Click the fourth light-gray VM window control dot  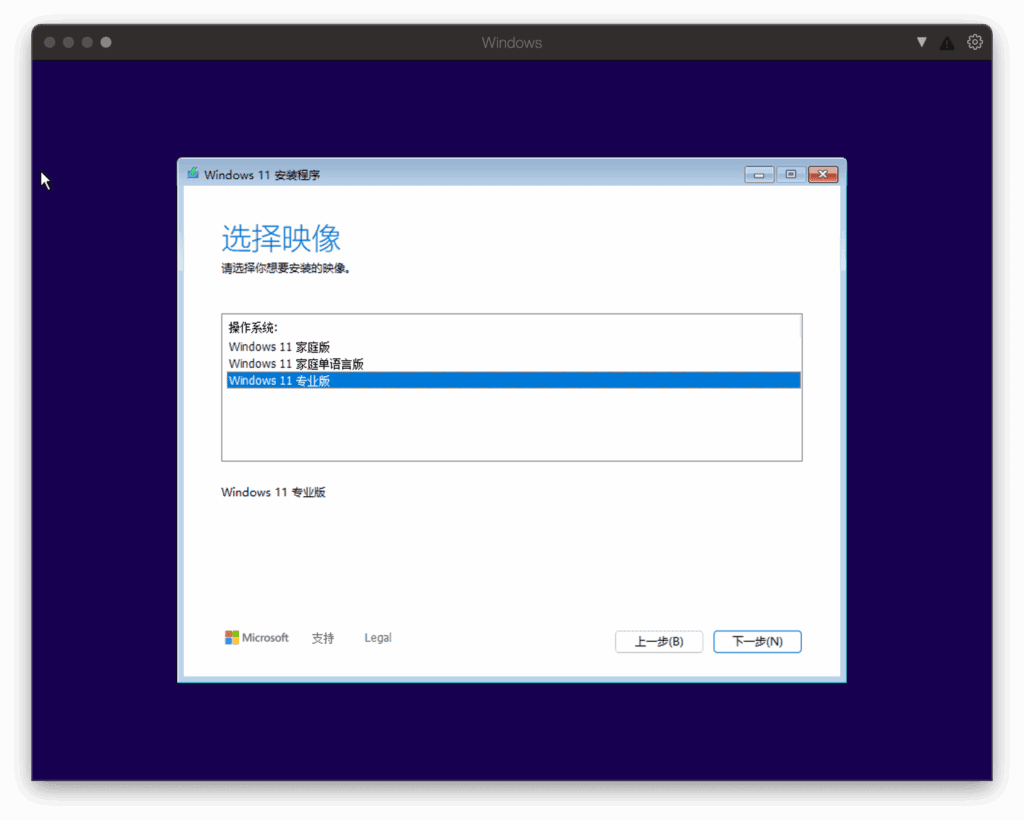[106, 42]
